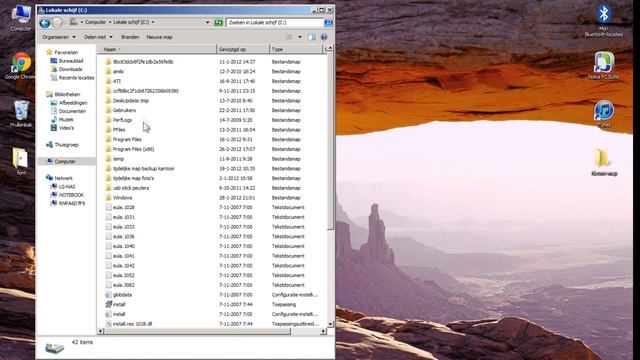Select the temp folder name
The height and width of the screenshot is (360, 640).
118,159
